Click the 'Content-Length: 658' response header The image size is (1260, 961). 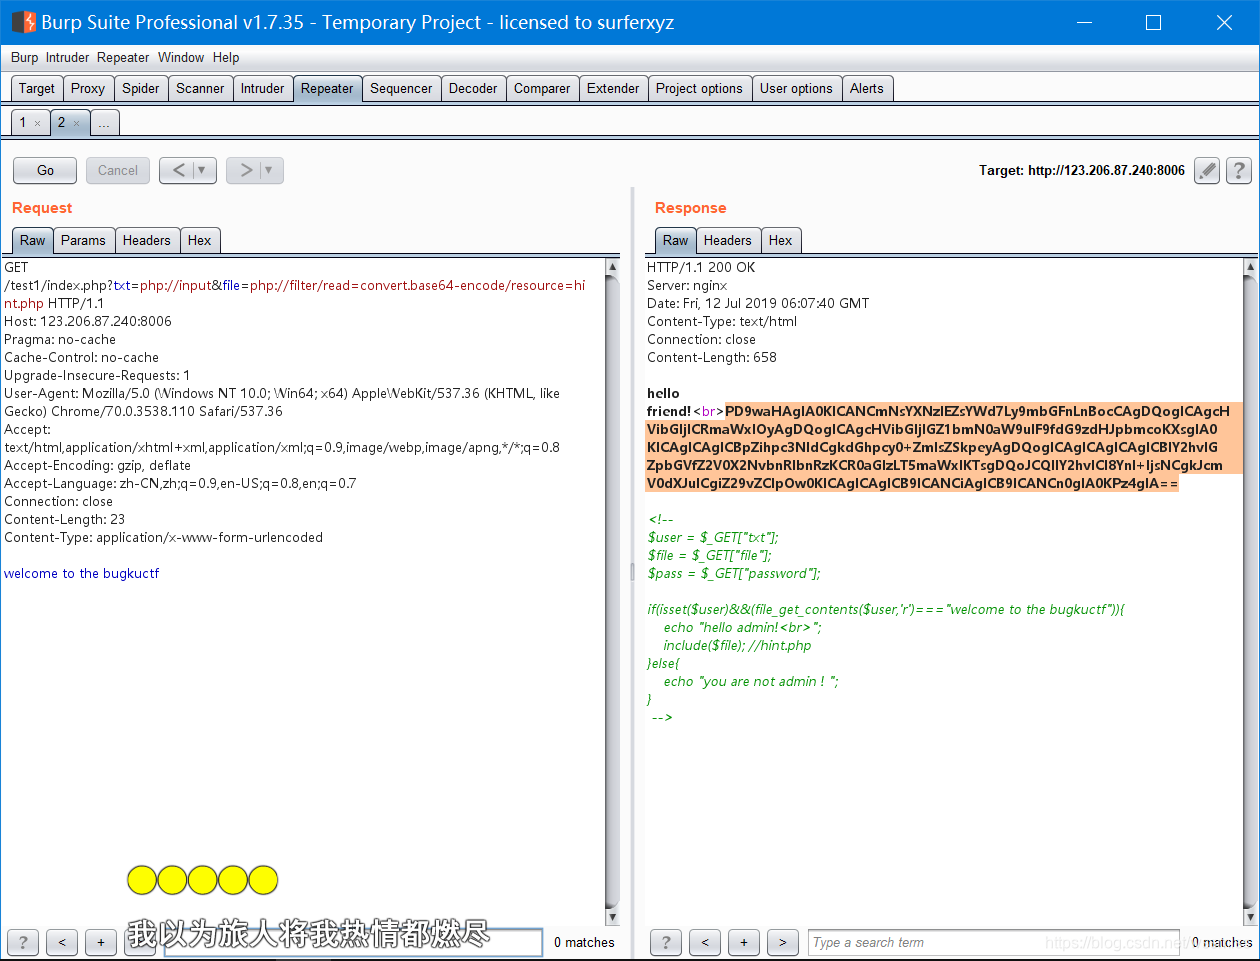tap(712, 357)
